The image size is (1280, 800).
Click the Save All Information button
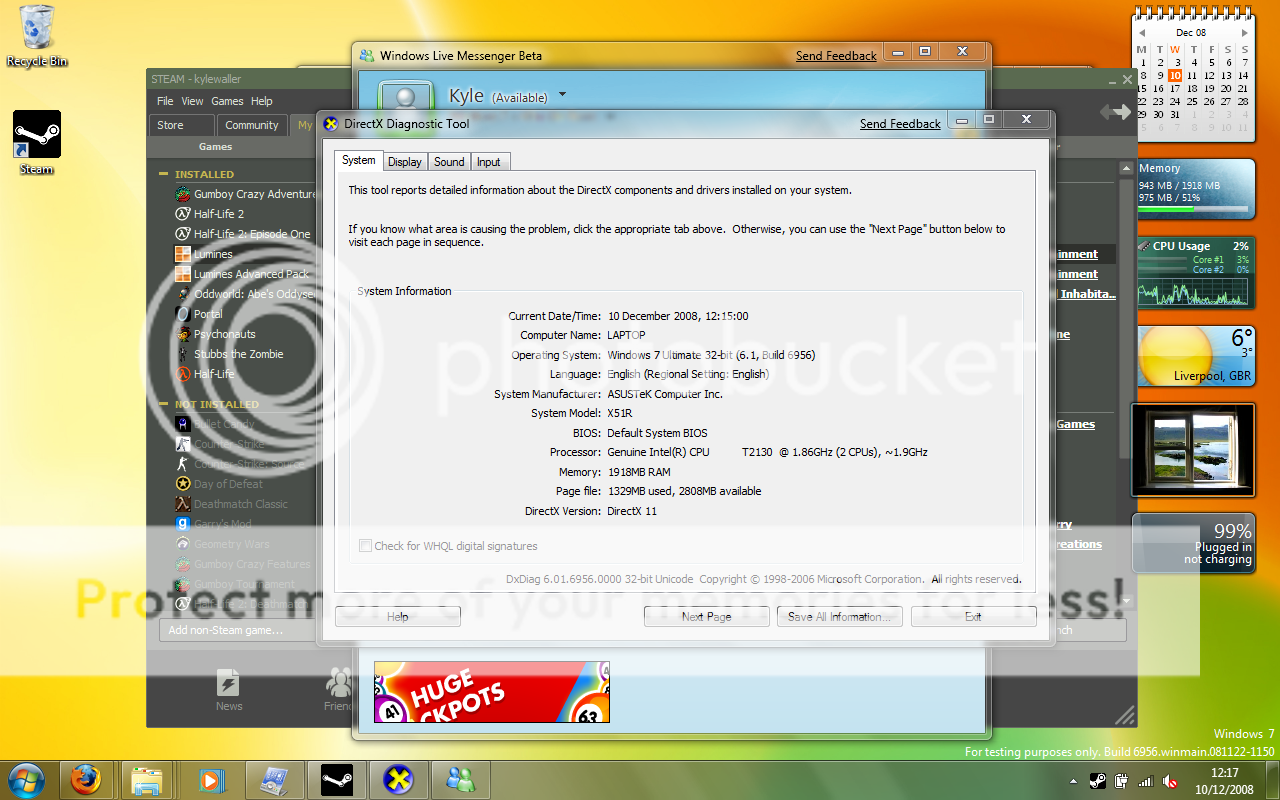(x=839, y=617)
